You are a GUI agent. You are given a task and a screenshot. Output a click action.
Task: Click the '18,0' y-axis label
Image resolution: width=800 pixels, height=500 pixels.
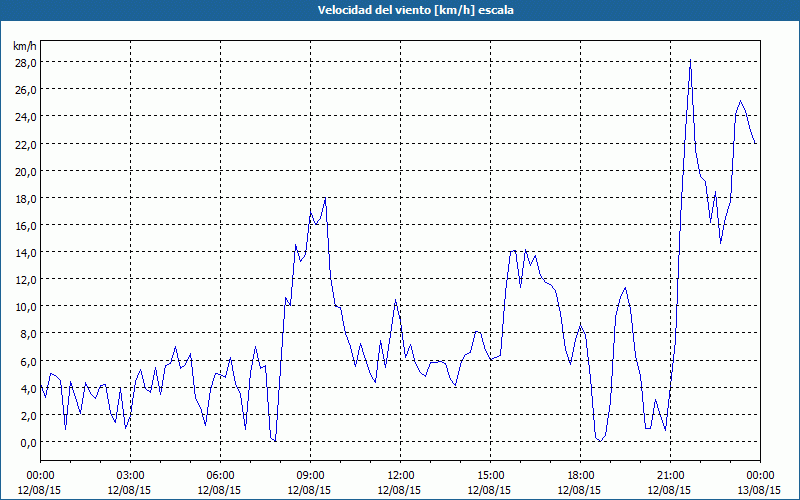pos(25,198)
